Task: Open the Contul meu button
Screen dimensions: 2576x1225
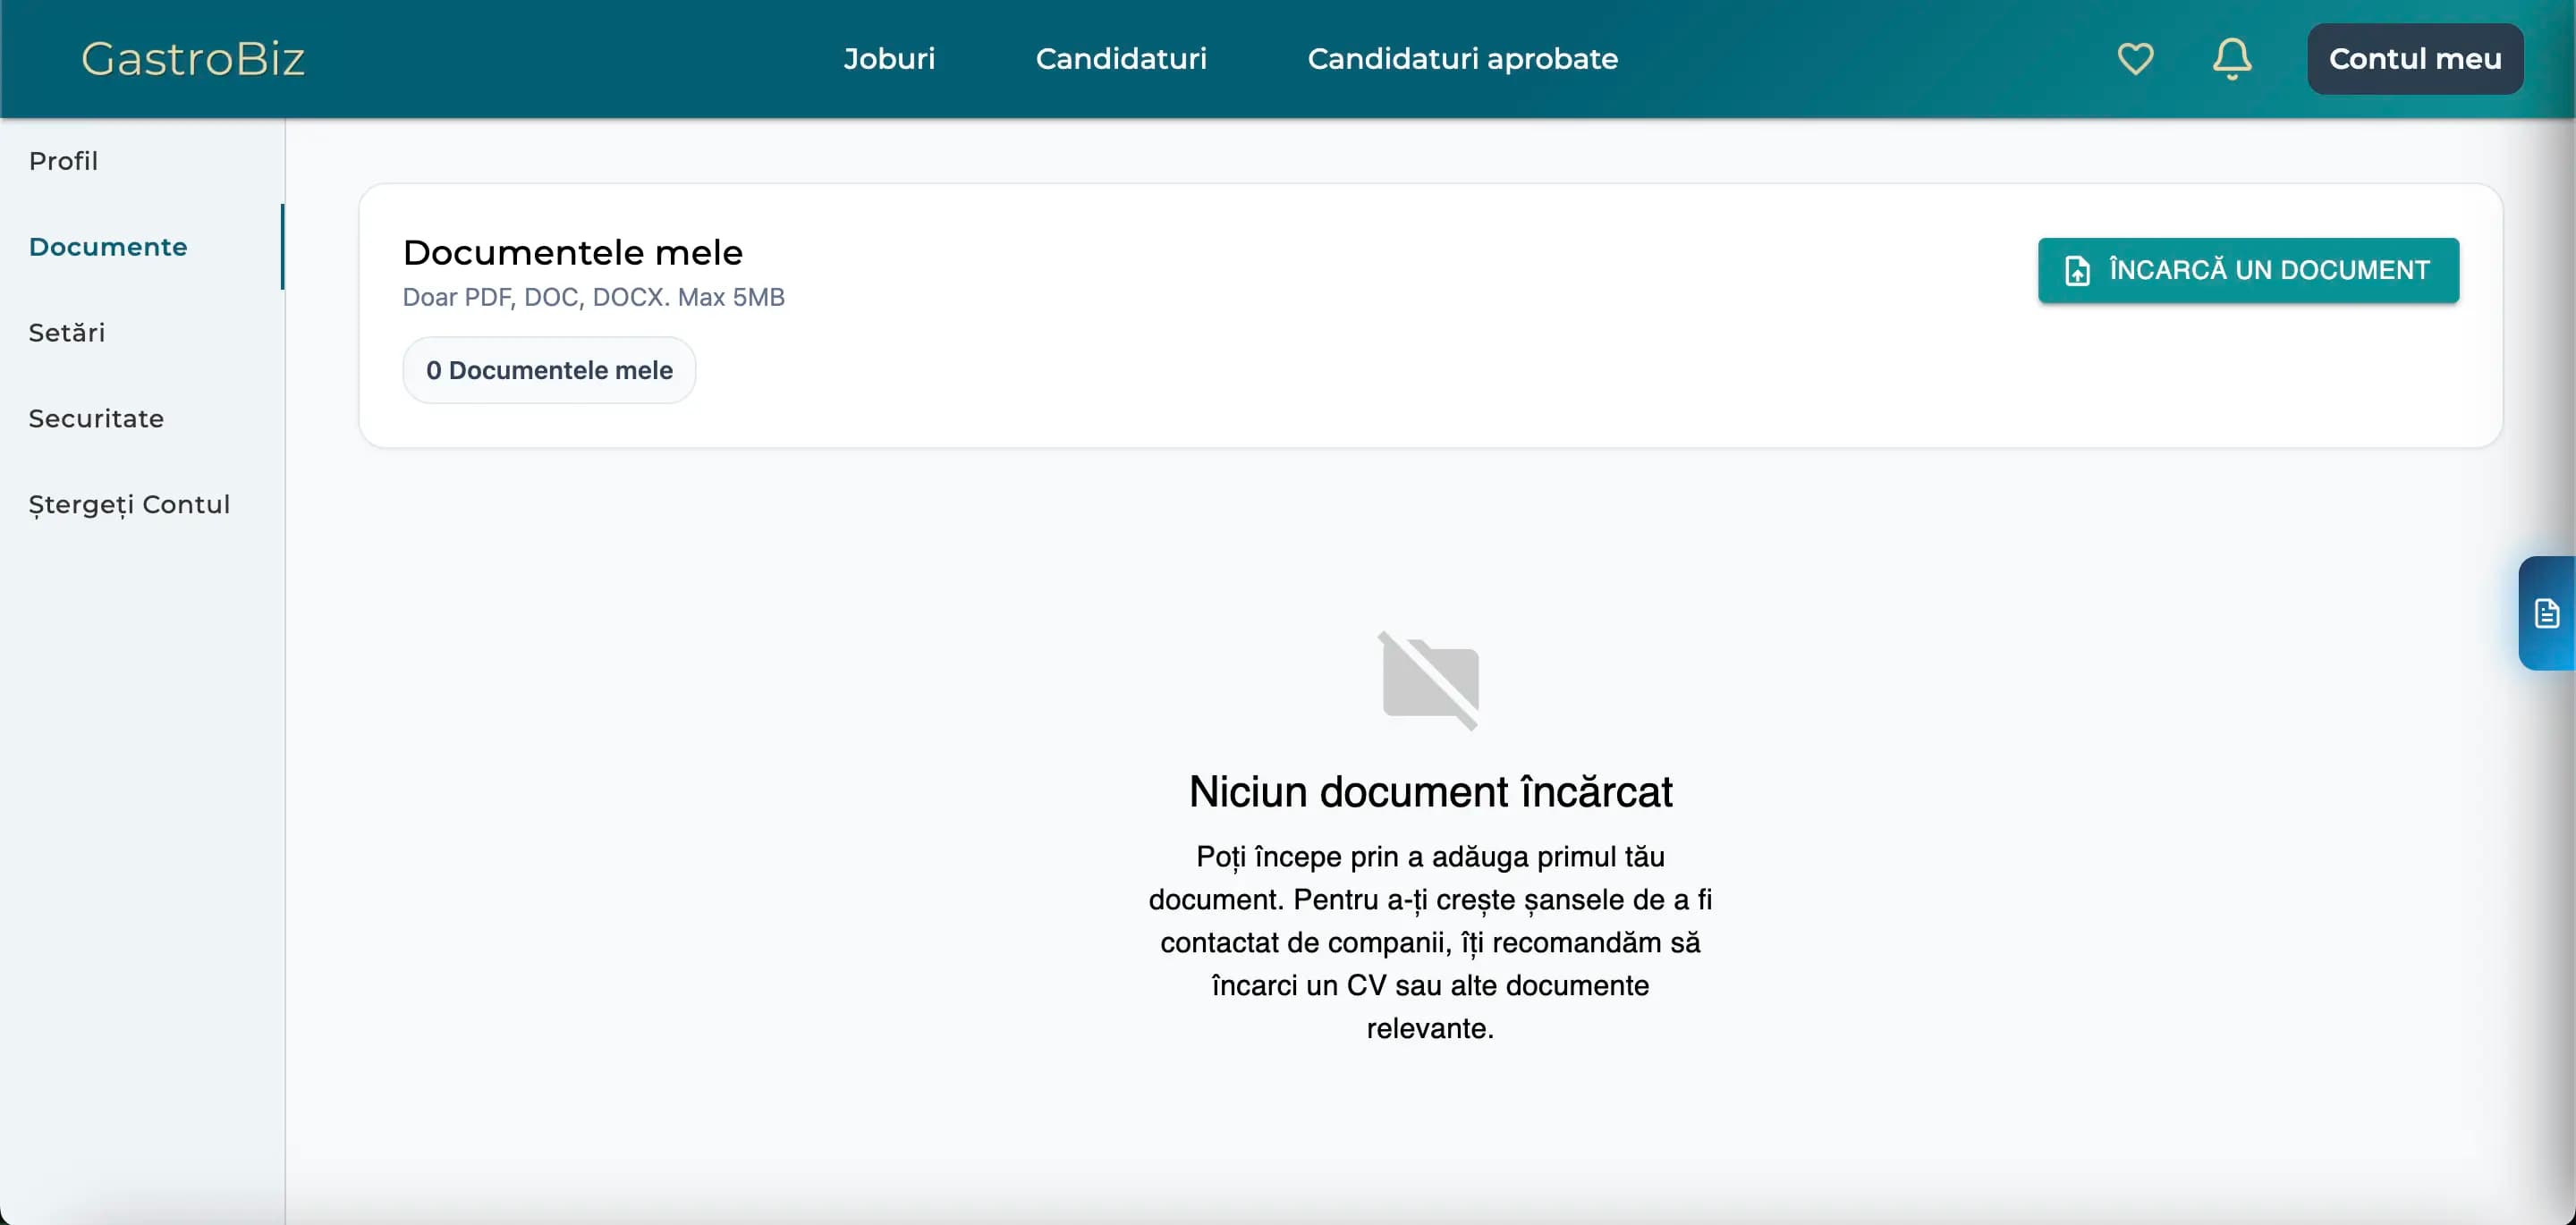Action: pyautogui.click(x=2415, y=59)
